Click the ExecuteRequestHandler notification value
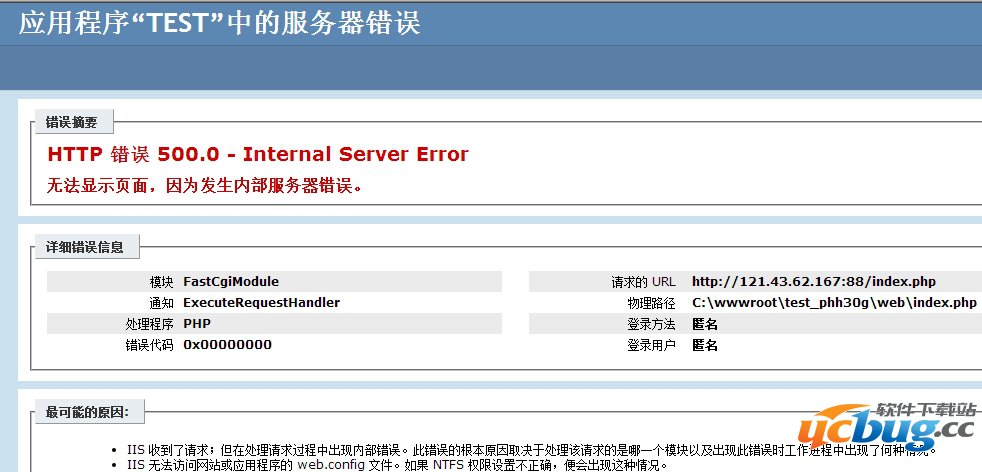Screen dimensions: 982x472 click(261, 303)
